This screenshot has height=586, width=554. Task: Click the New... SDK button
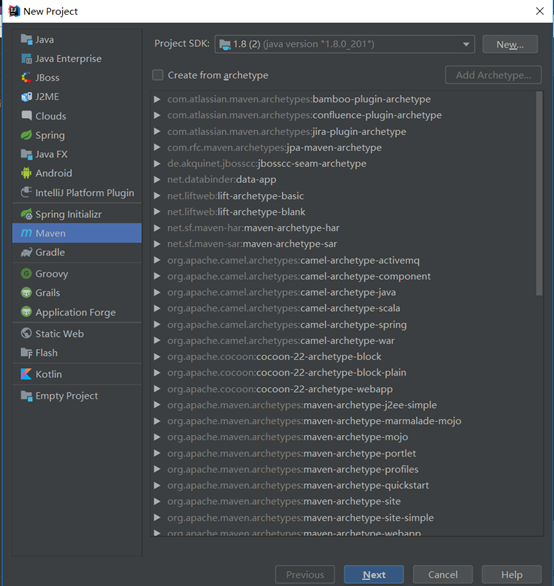point(510,44)
